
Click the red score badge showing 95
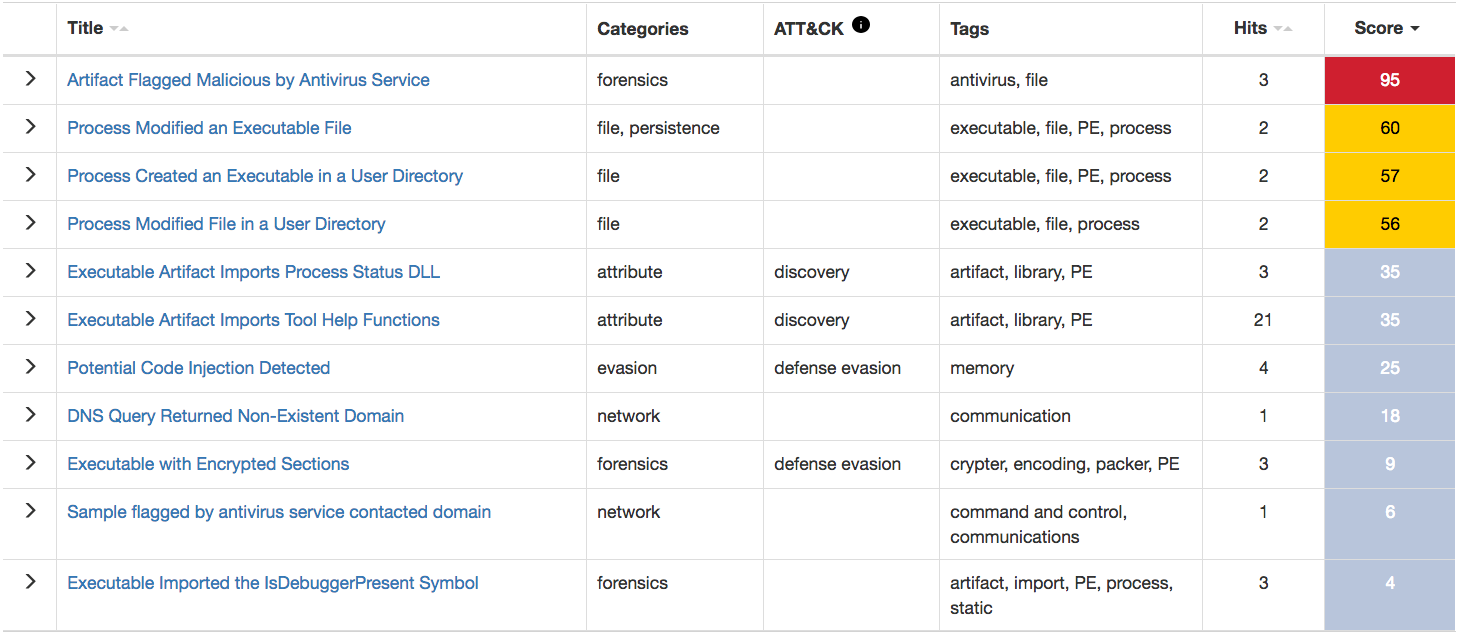(x=1389, y=79)
